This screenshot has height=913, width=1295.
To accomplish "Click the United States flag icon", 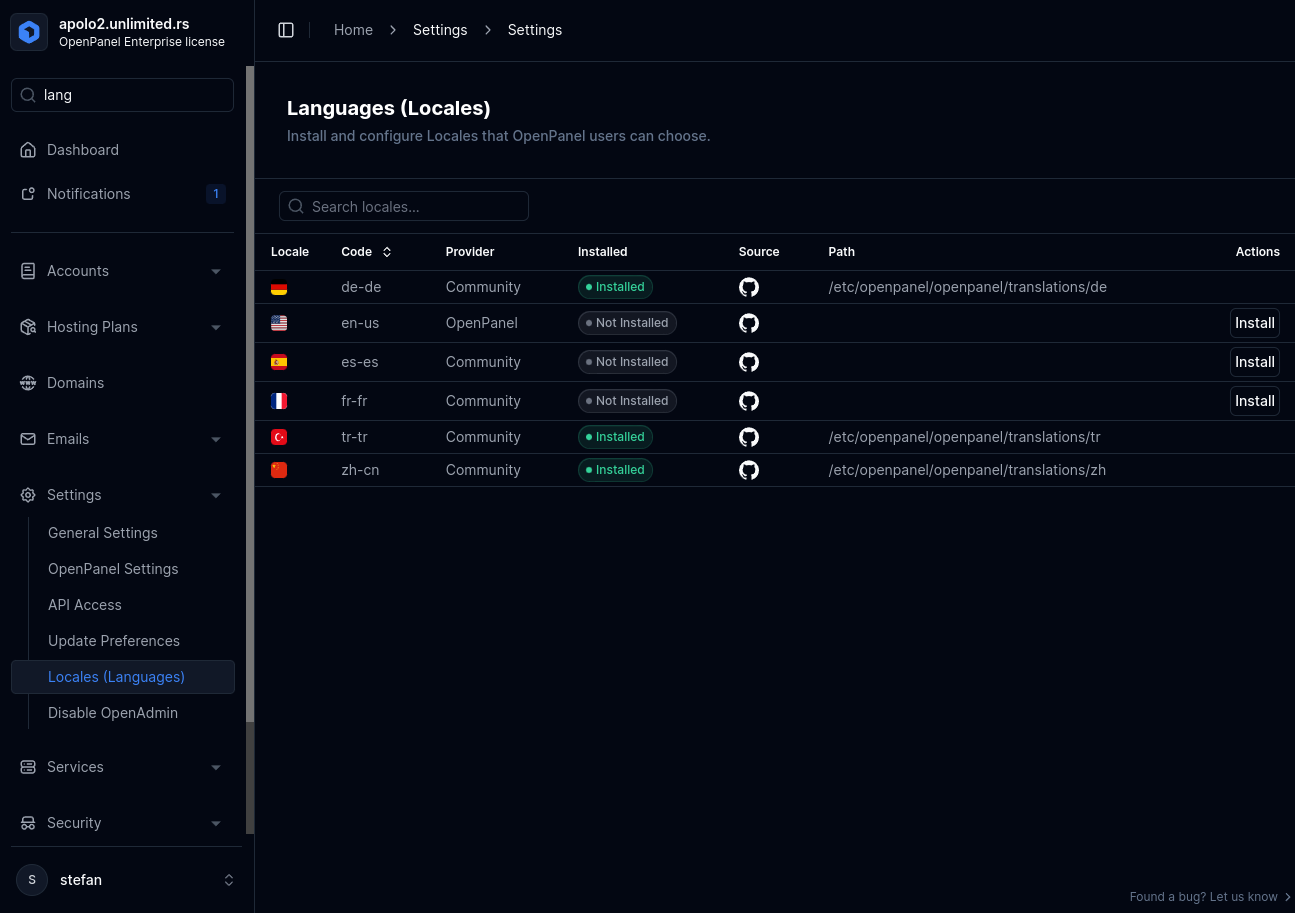I will [x=279, y=323].
